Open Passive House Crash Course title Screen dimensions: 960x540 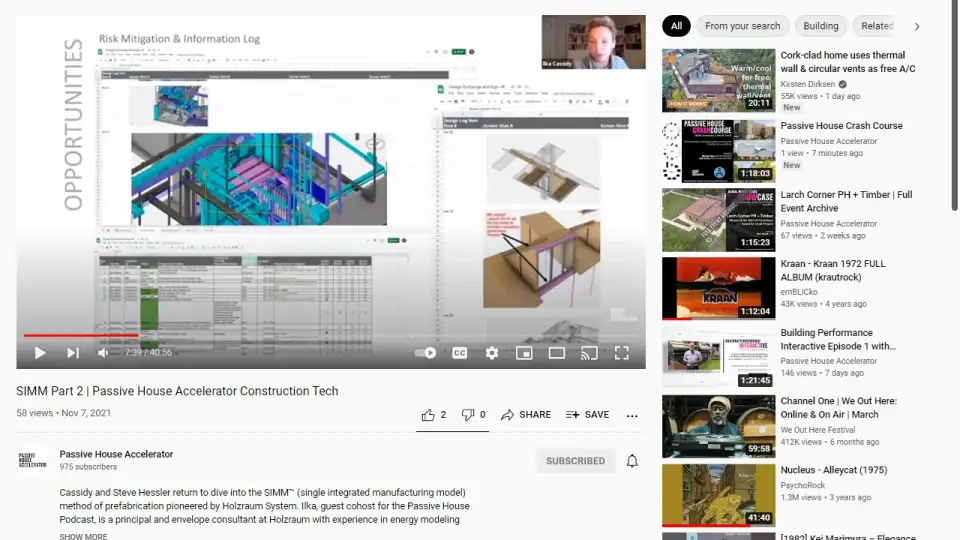pyautogui.click(x=841, y=126)
